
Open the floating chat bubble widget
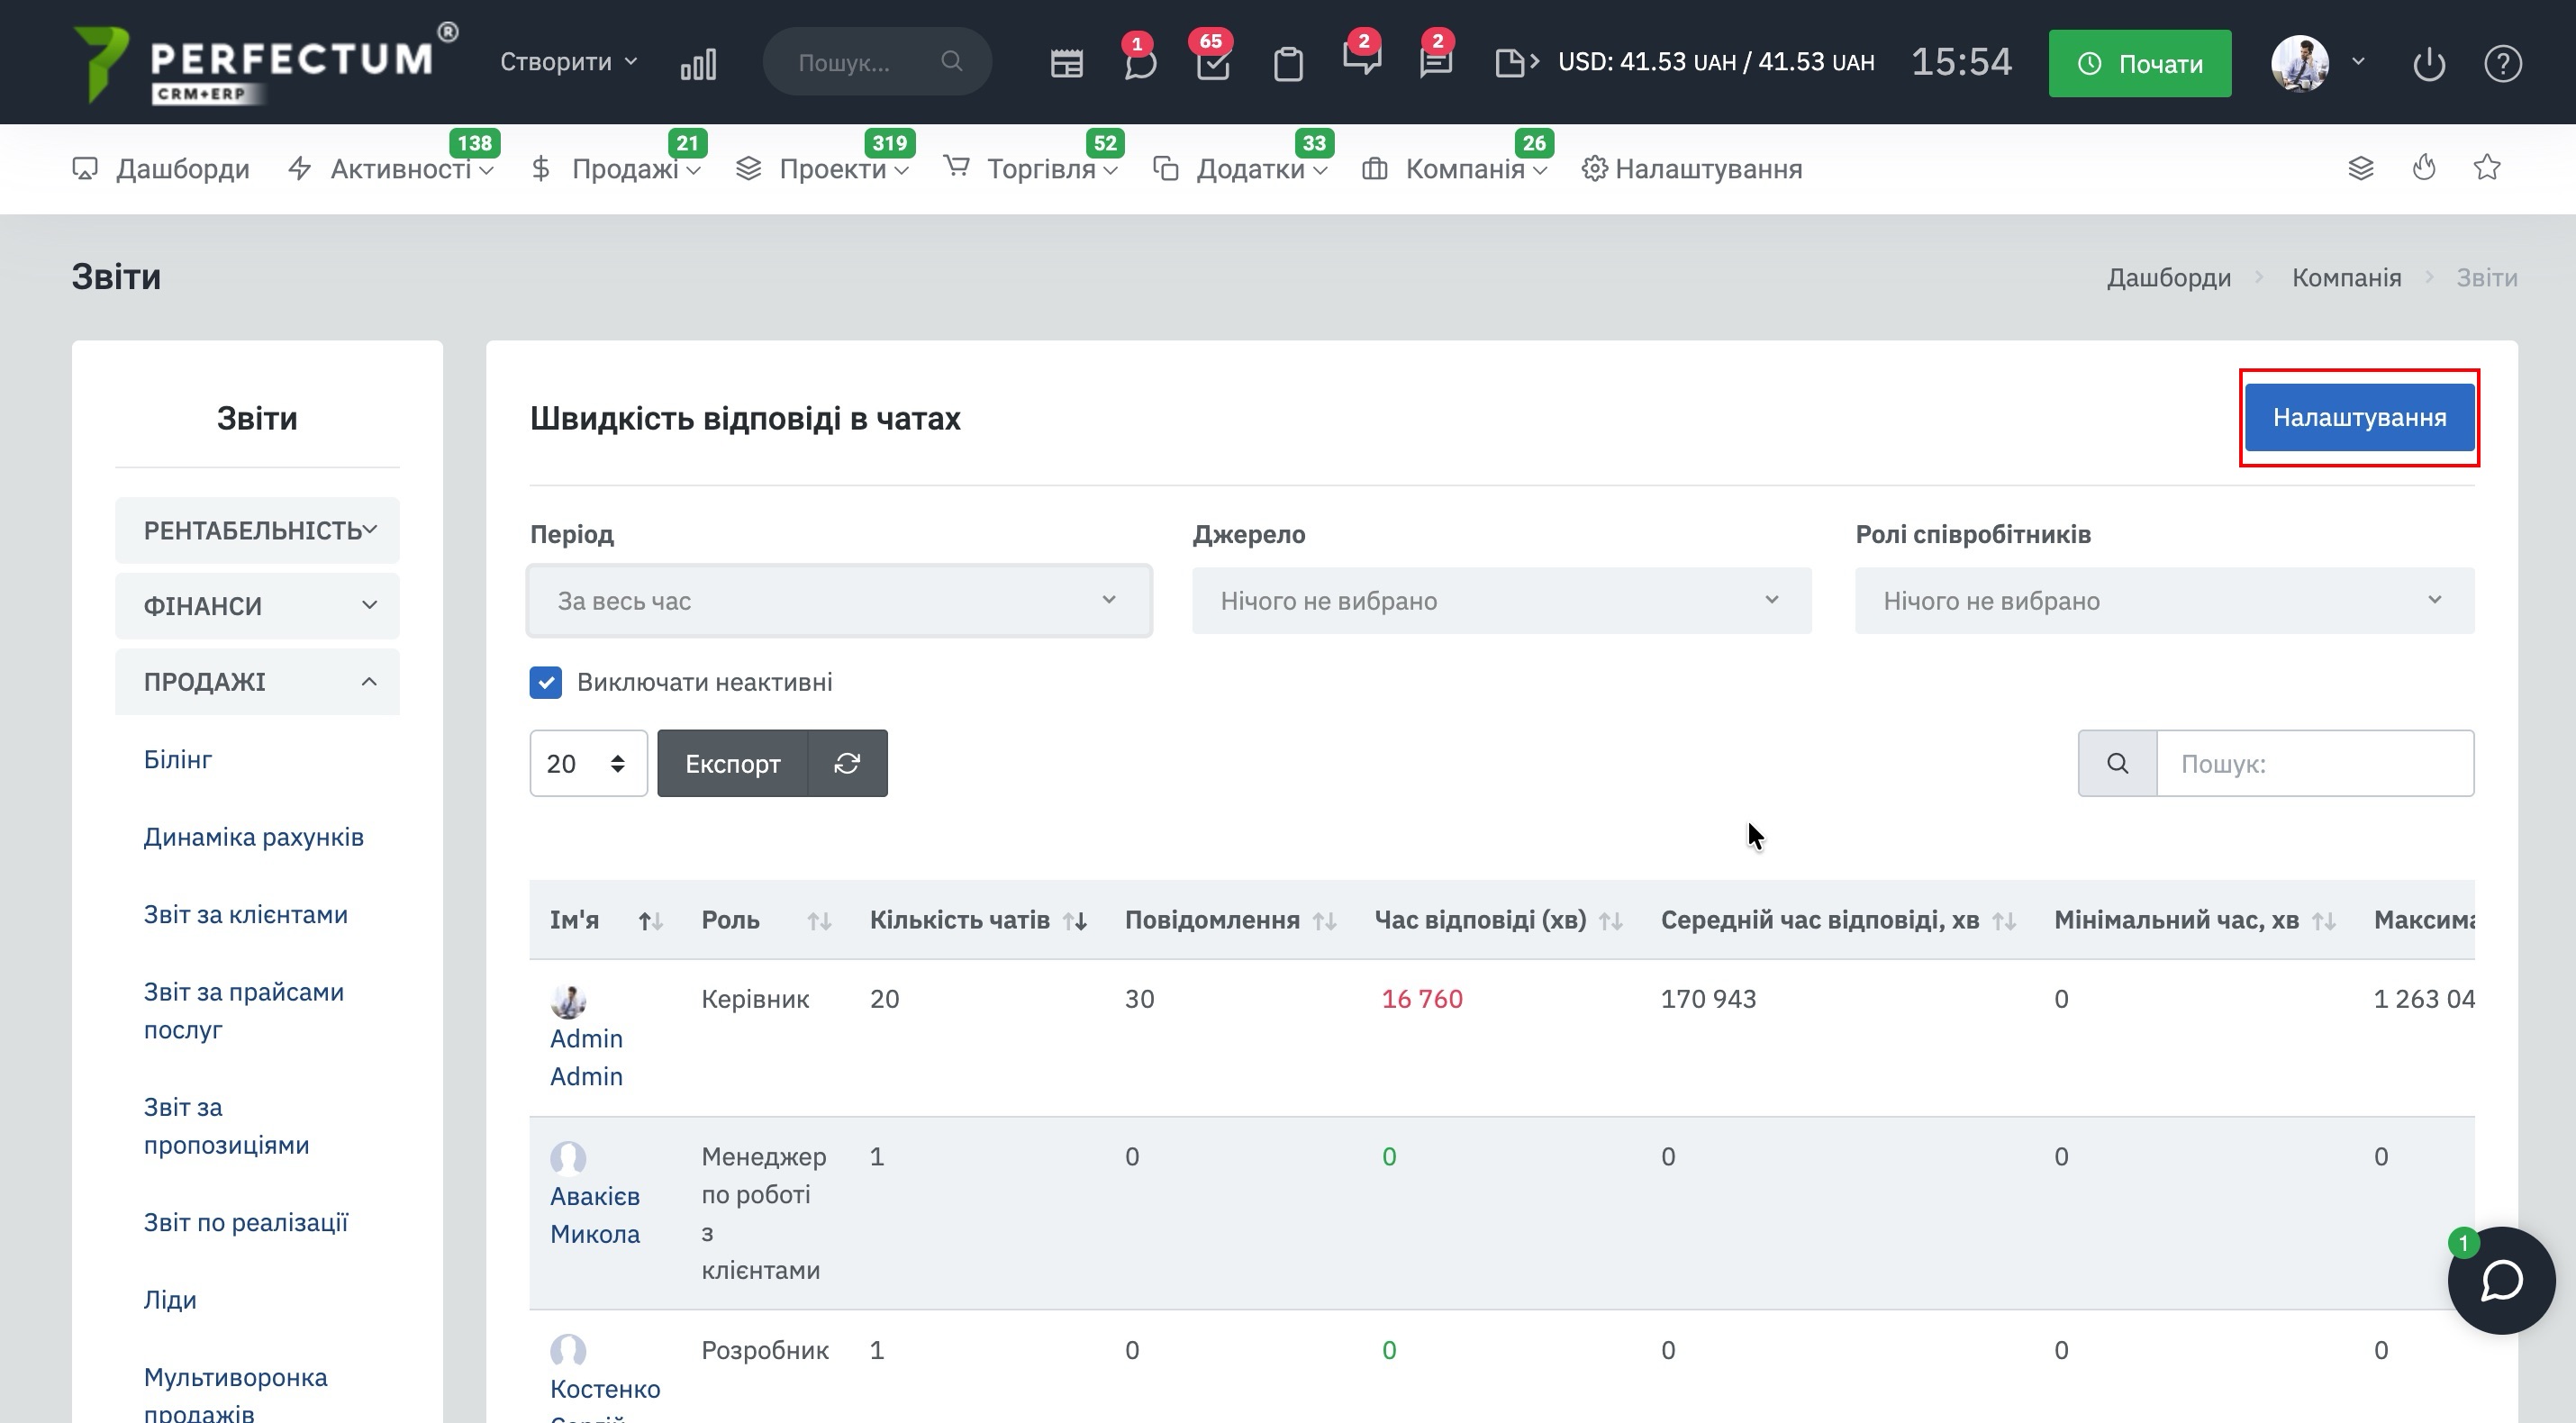(x=2501, y=1280)
